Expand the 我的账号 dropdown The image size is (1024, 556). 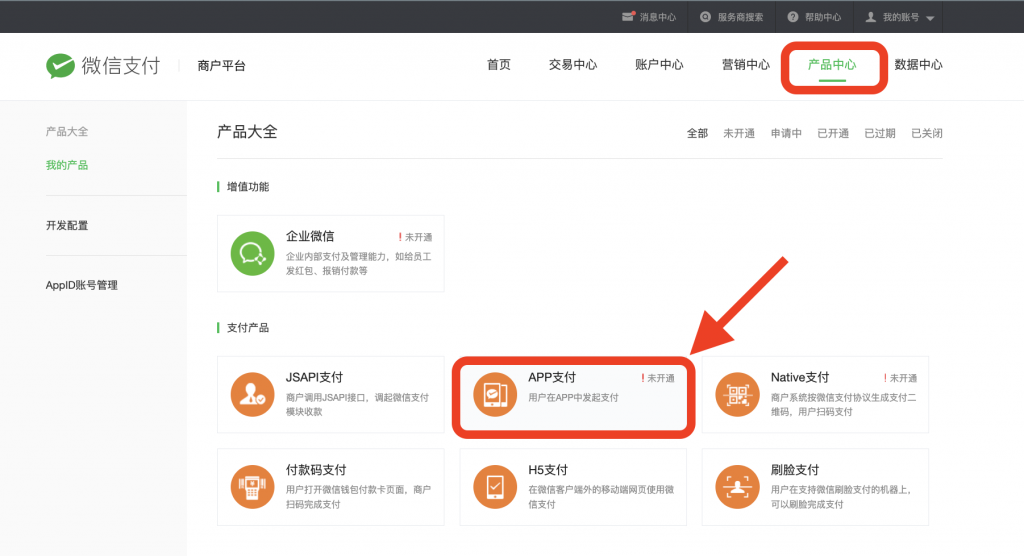coord(900,17)
